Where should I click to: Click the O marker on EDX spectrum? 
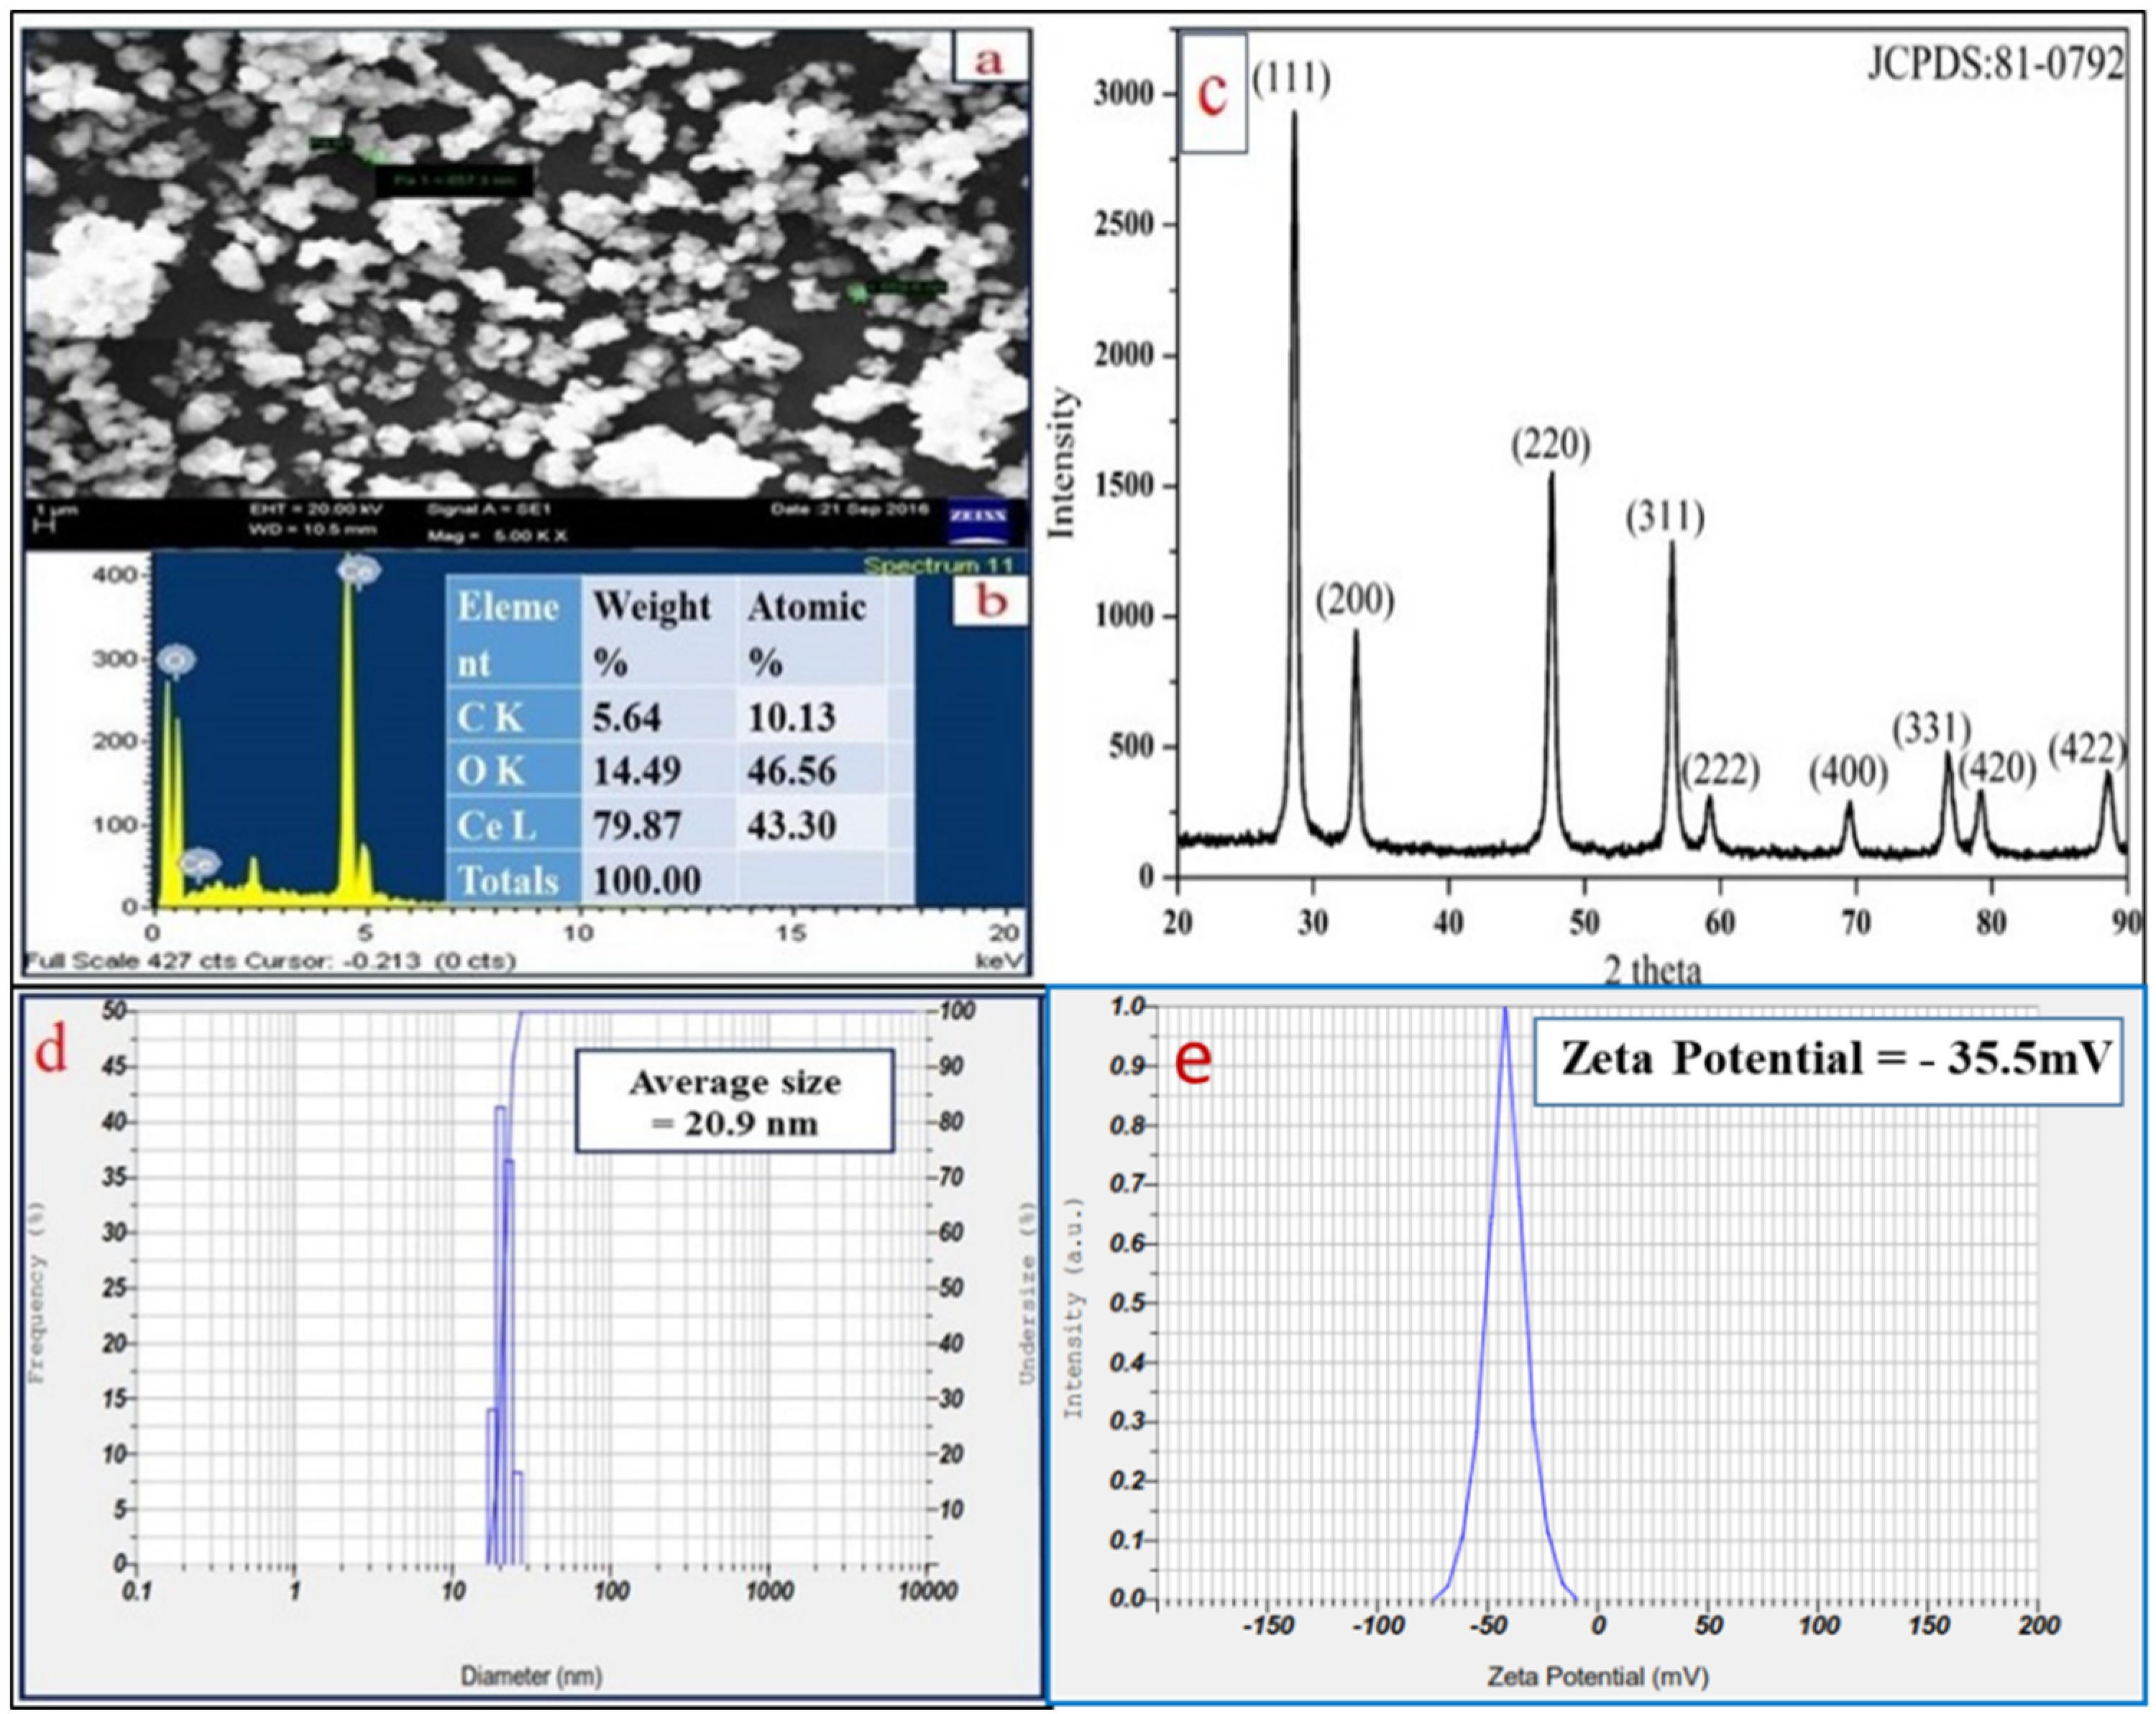point(177,660)
